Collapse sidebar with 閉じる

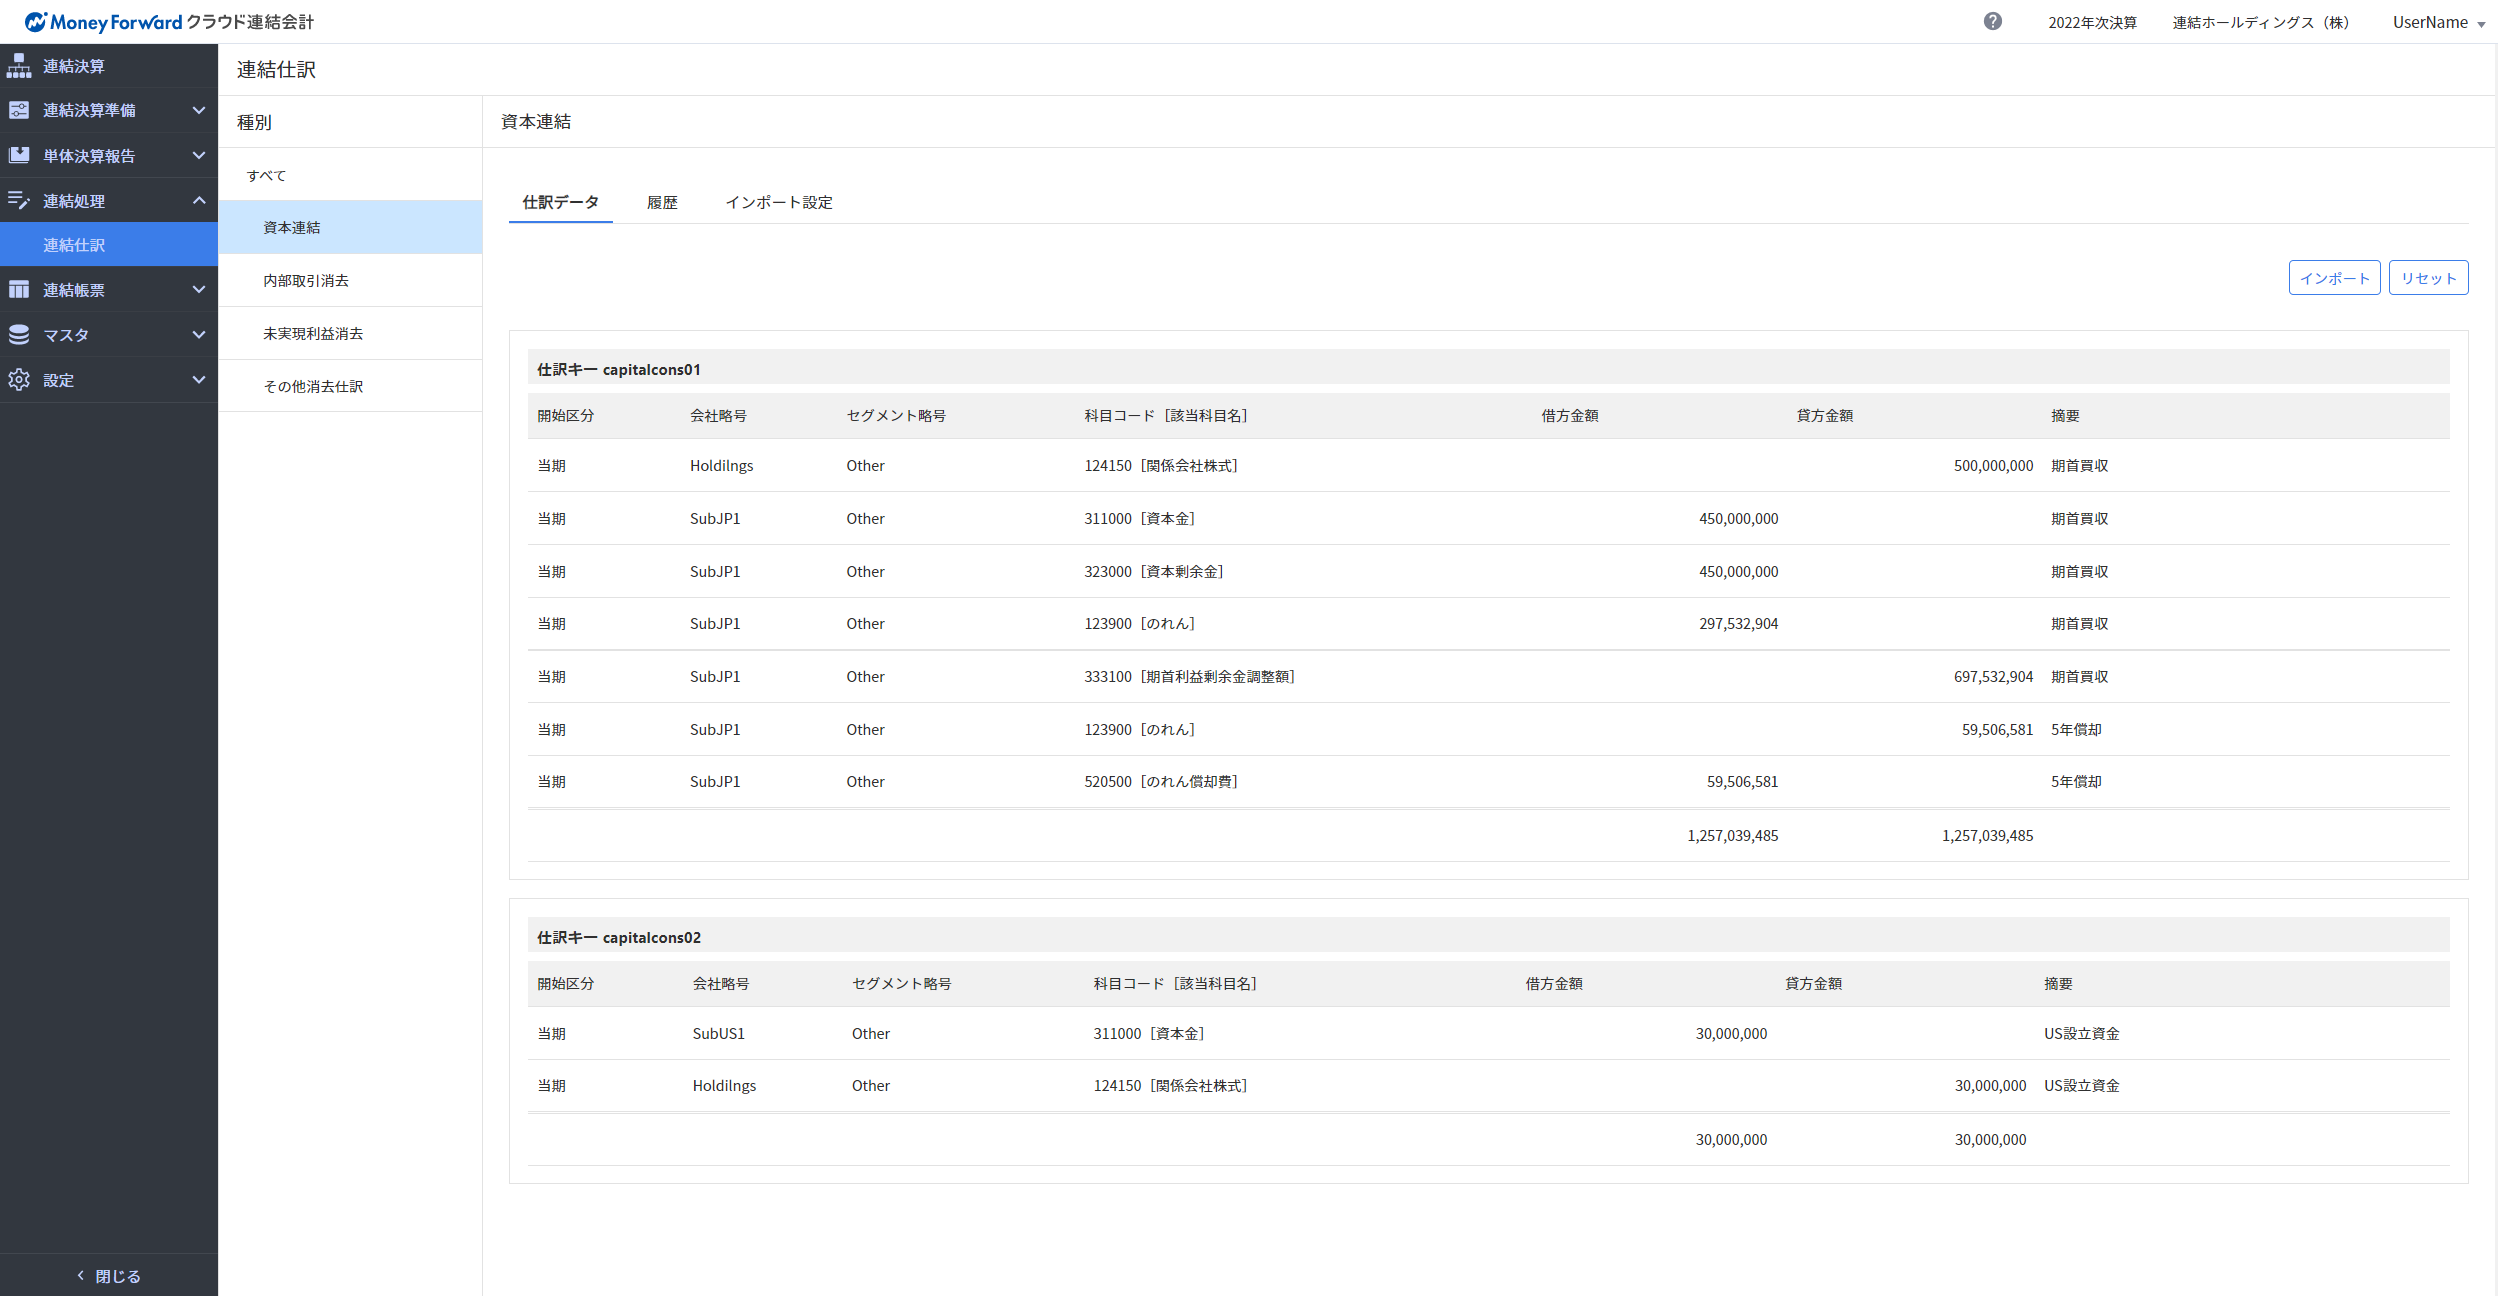pos(109,1276)
